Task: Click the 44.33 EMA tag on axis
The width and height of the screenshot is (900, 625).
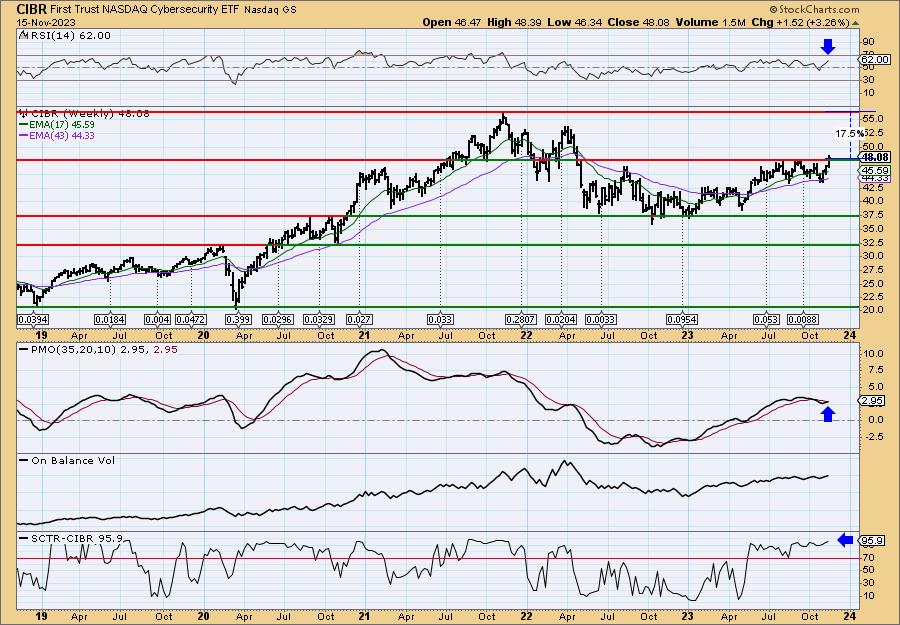Action: point(875,178)
